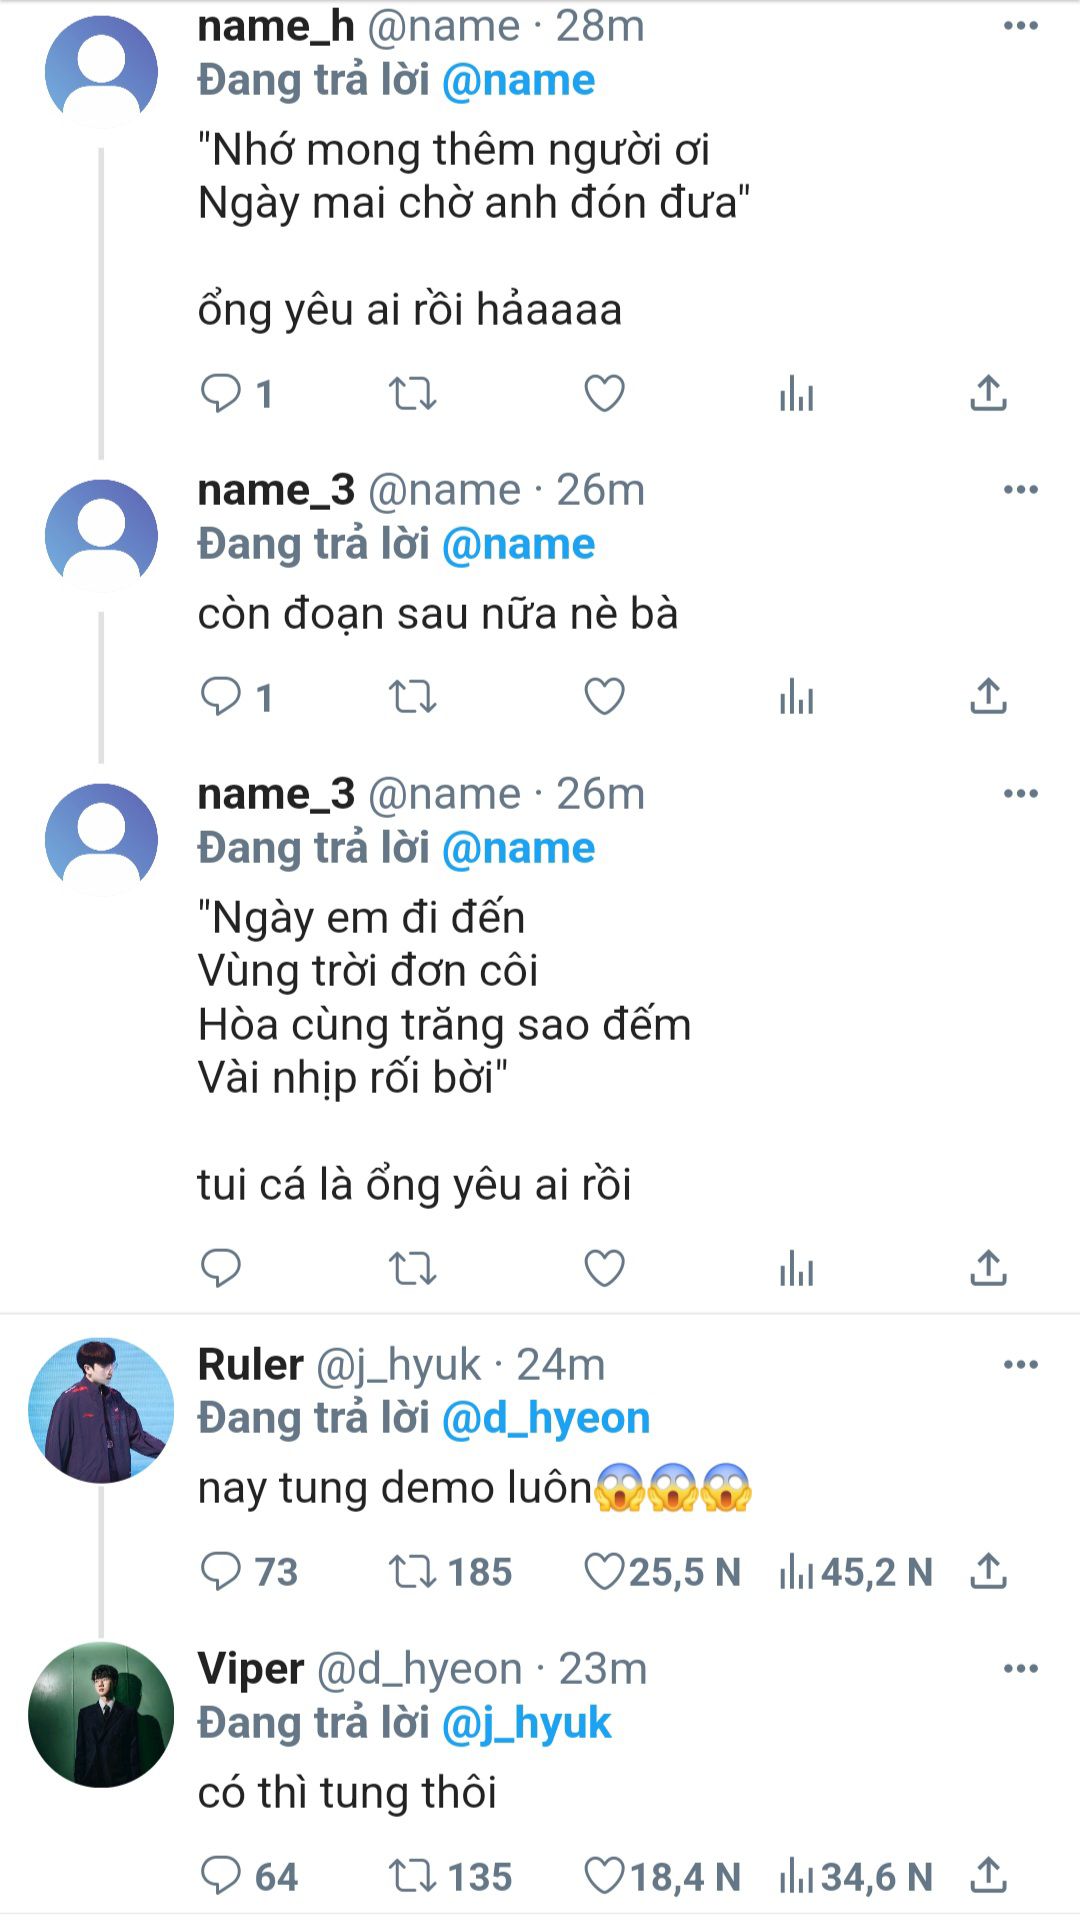View analytics of "còn đoạn sau nữa nè bà" tweet
1080x1920 pixels.
pyautogui.click(x=797, y=697)
